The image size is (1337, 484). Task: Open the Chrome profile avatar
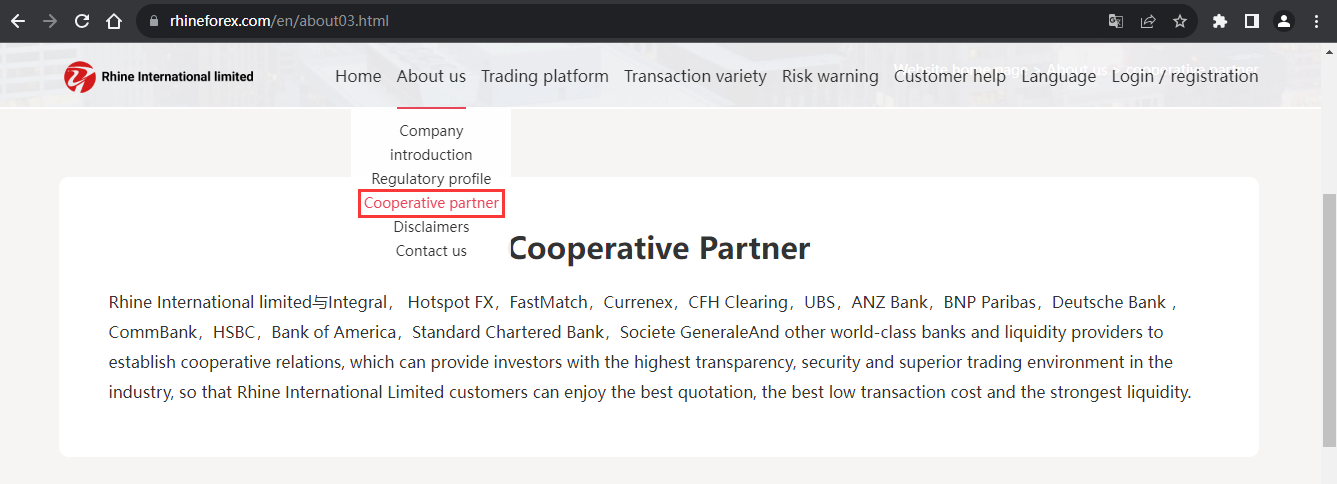point(1284,21)
